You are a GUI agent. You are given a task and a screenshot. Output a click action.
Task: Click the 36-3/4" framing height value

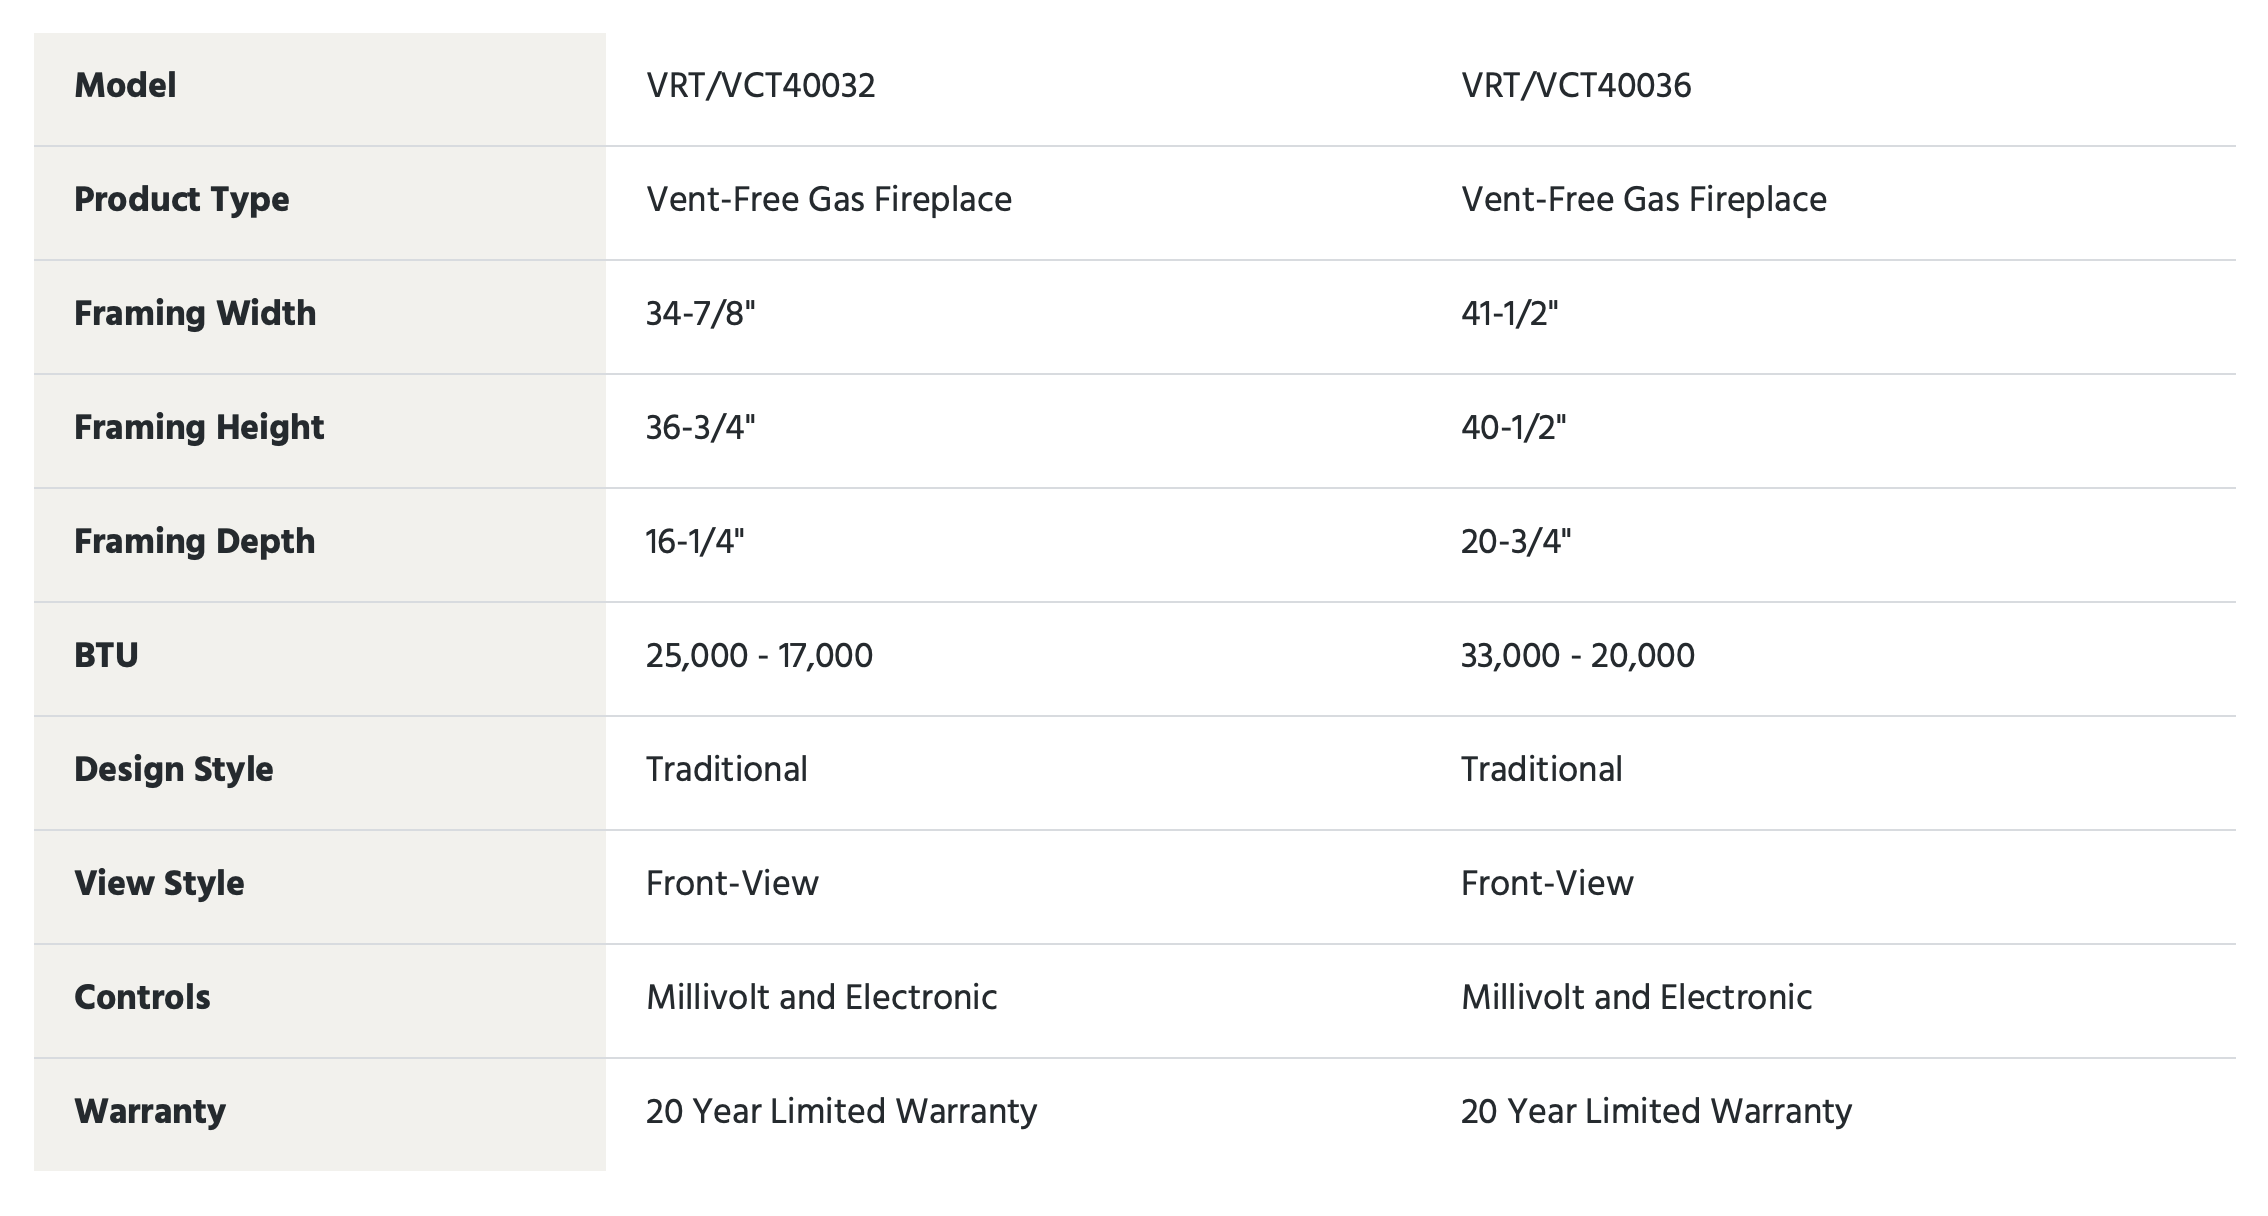tap(700, 428)
